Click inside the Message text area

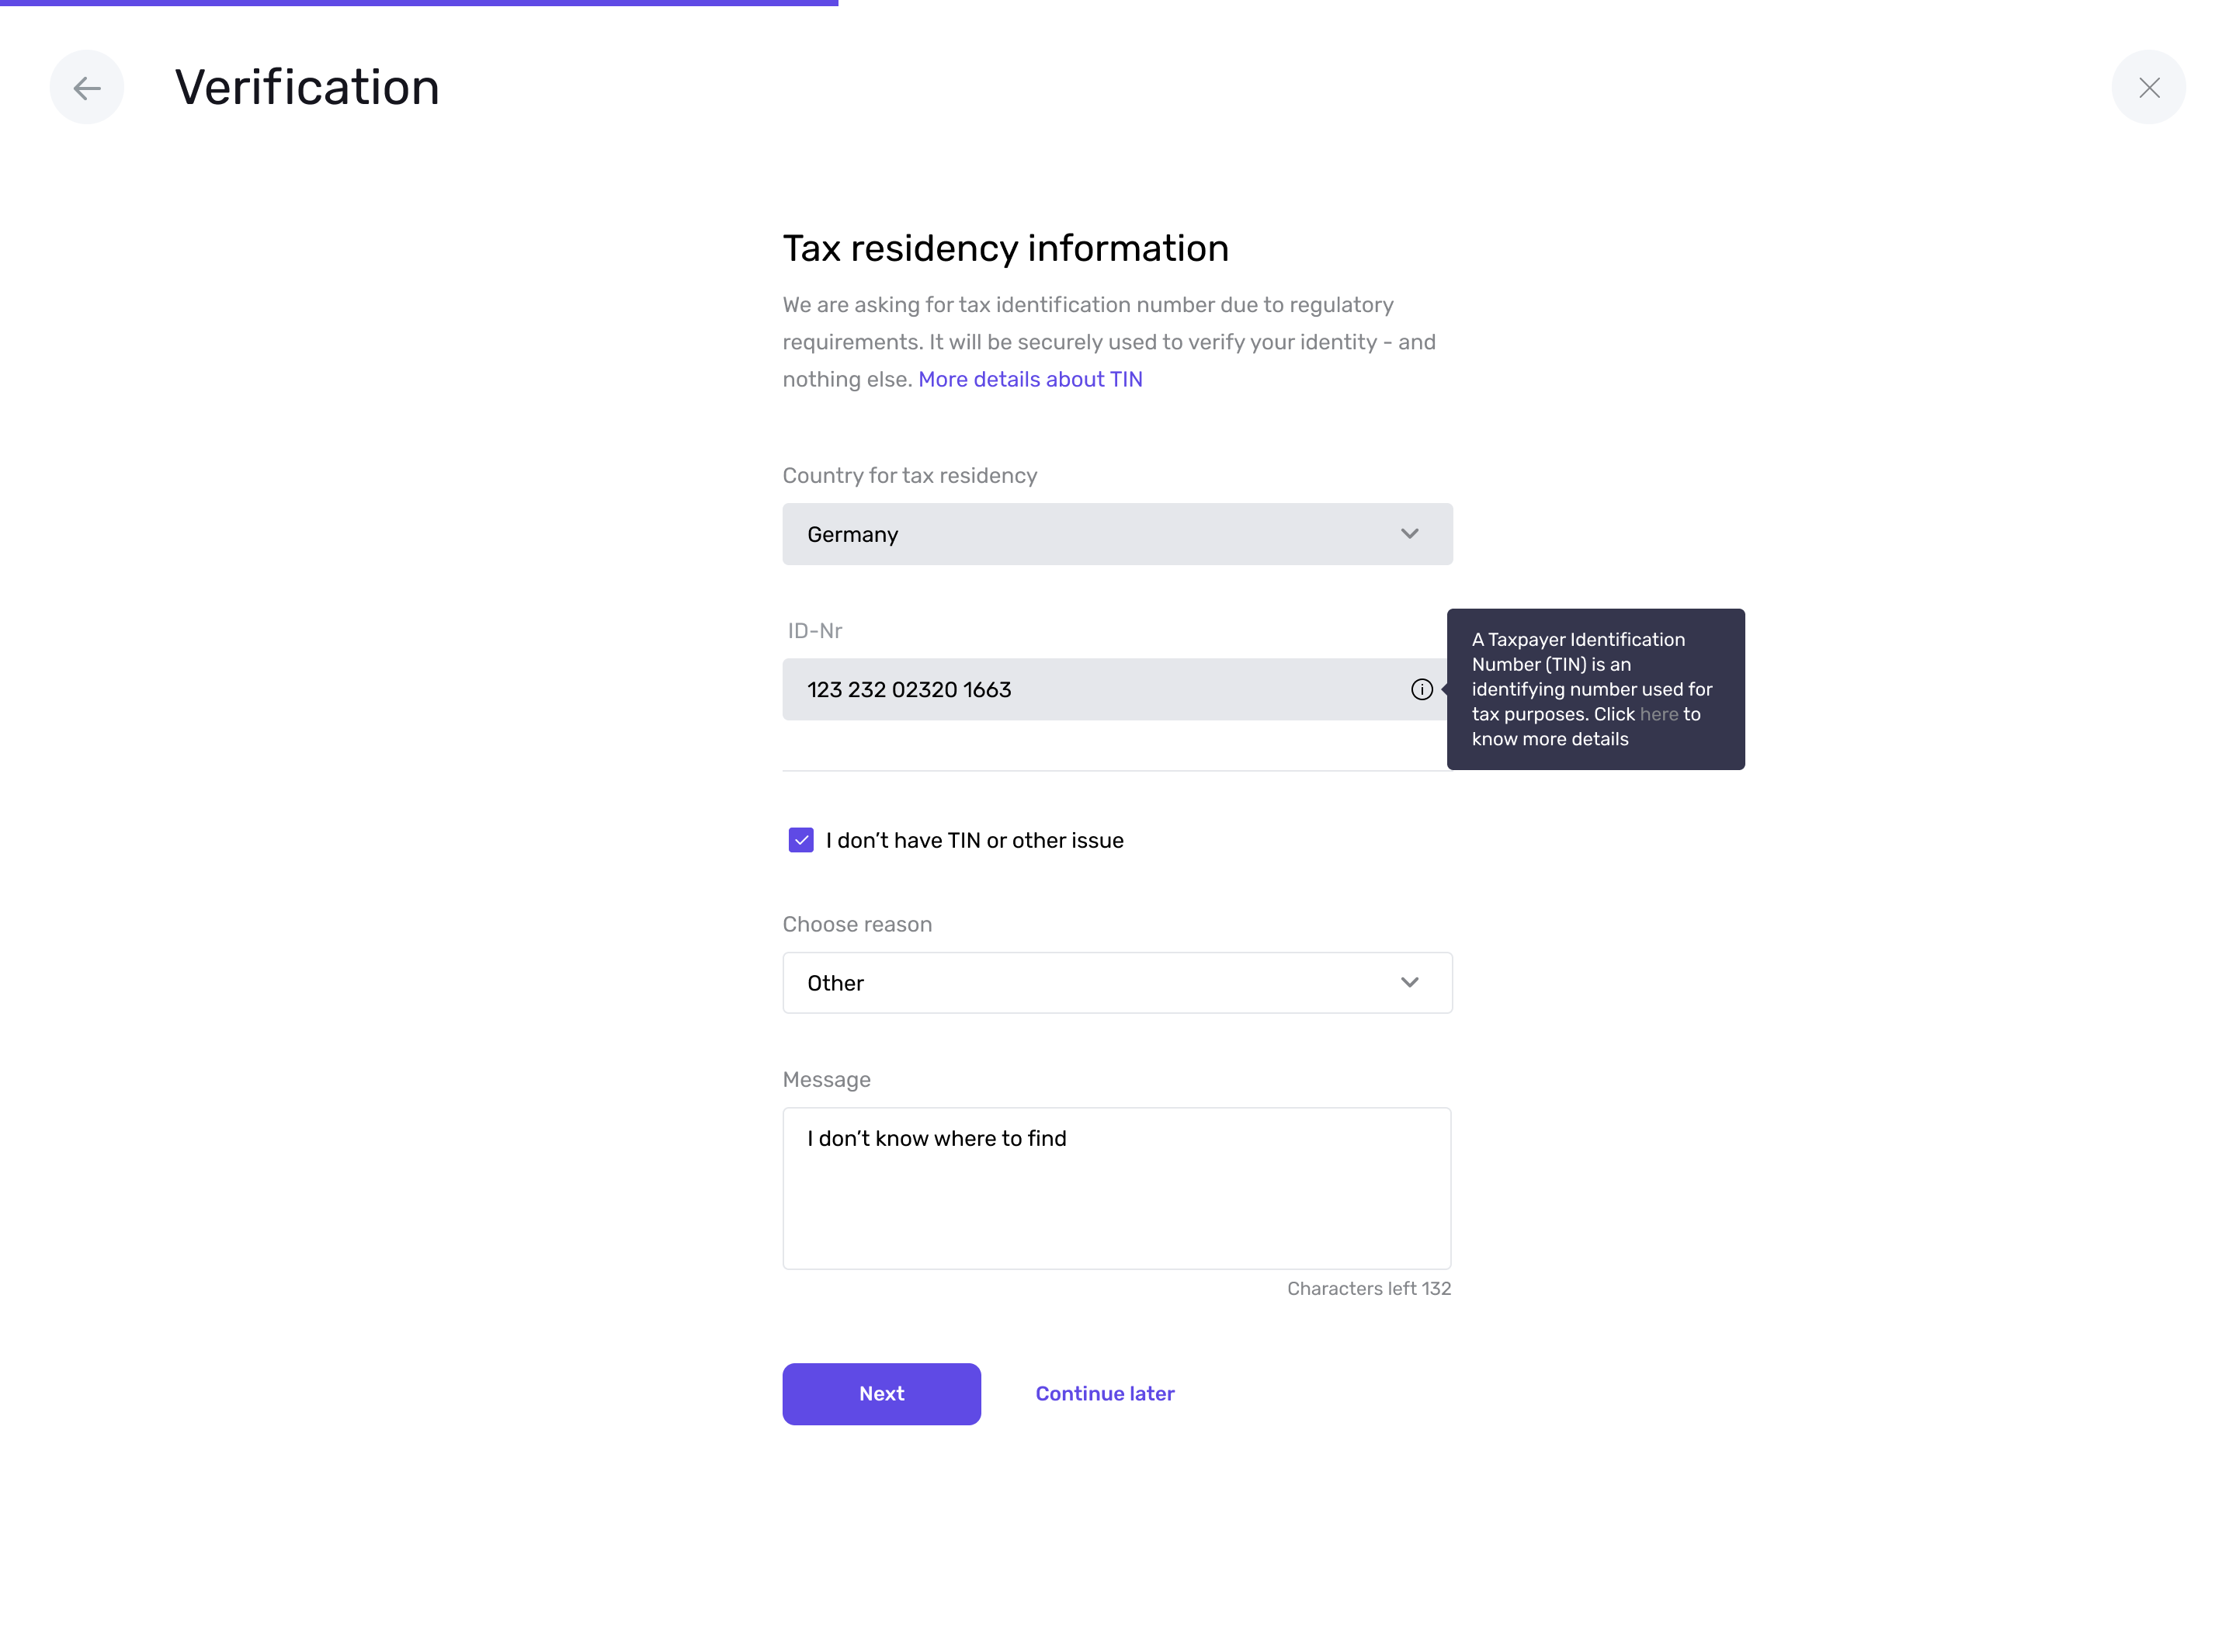pos(1116,1188)
